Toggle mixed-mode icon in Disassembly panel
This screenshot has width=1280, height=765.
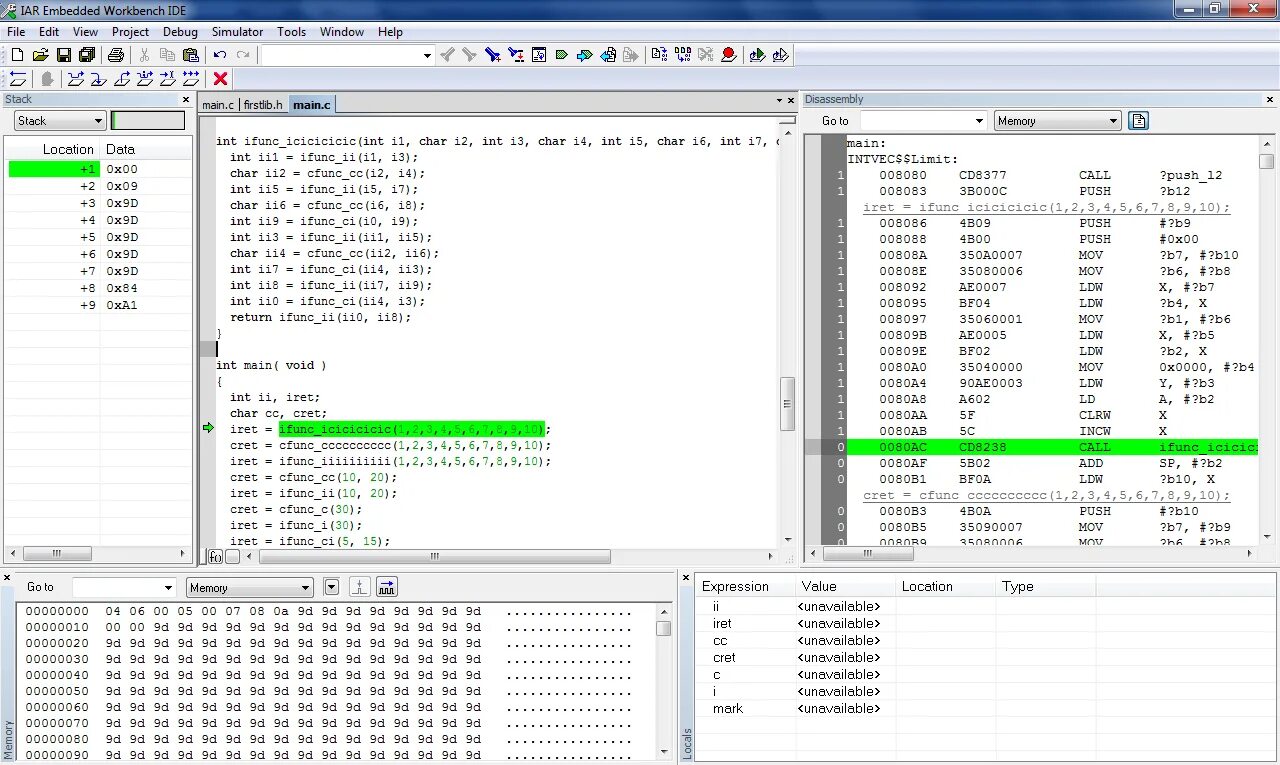click(x=1138, y=121)
